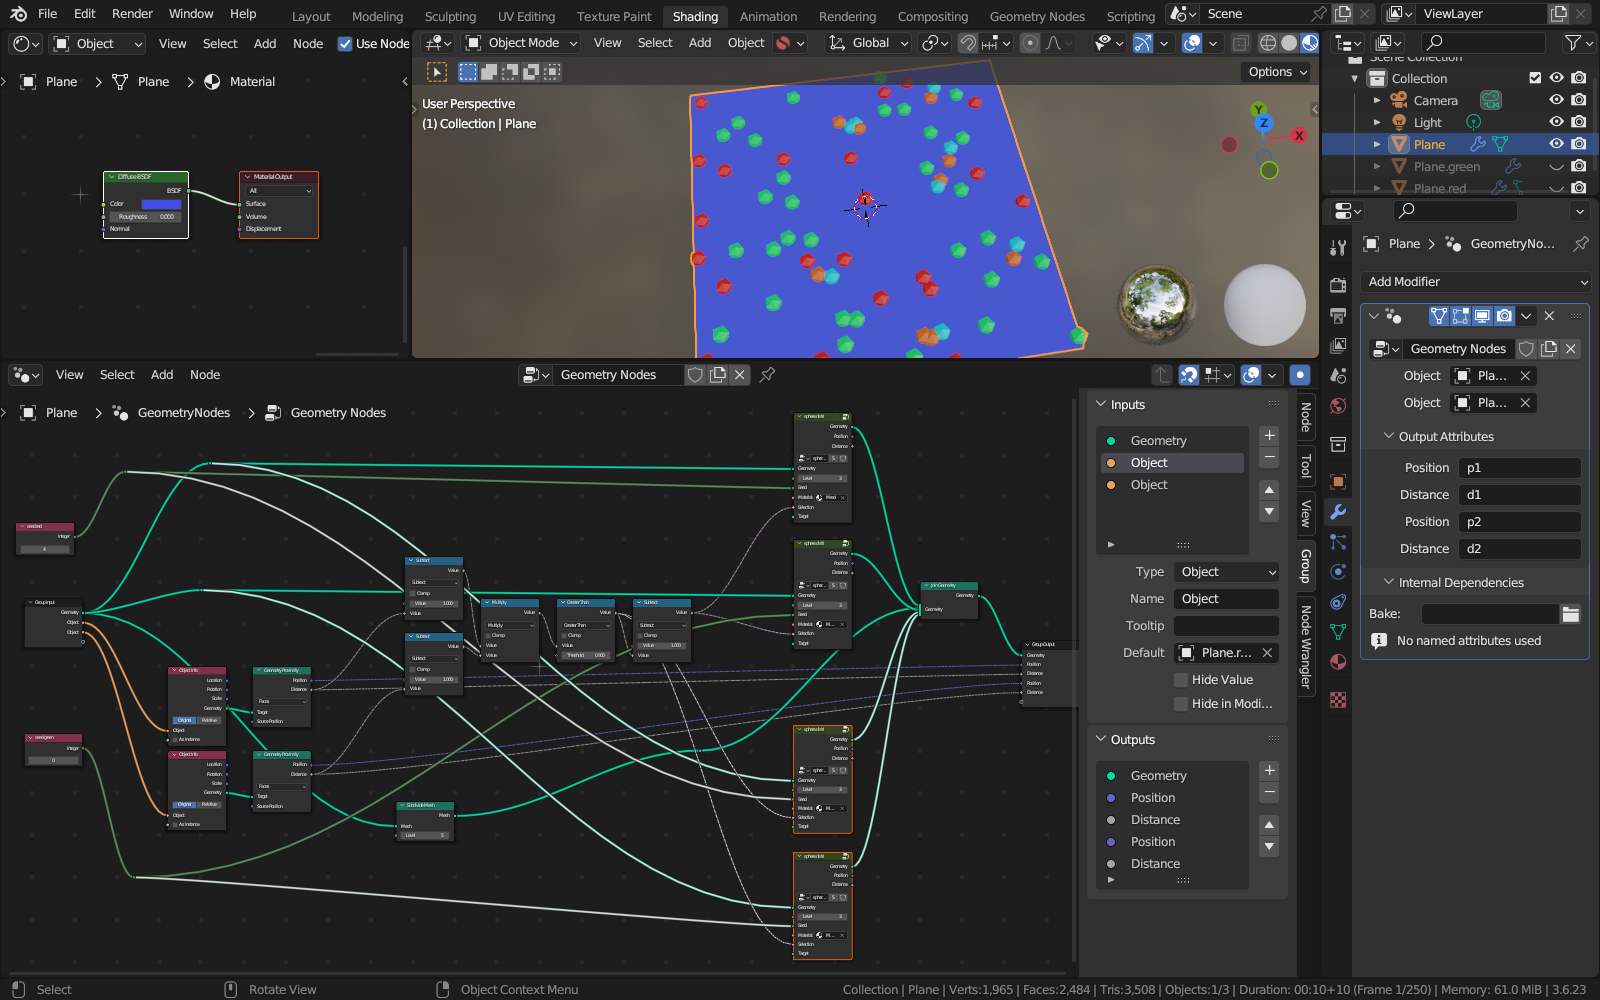Image resolution: width=1600 pixels, height=1000 pixels.
Task: Toggle Collection exclude checkbox in outliner
Action: (x=1535, y=78)
